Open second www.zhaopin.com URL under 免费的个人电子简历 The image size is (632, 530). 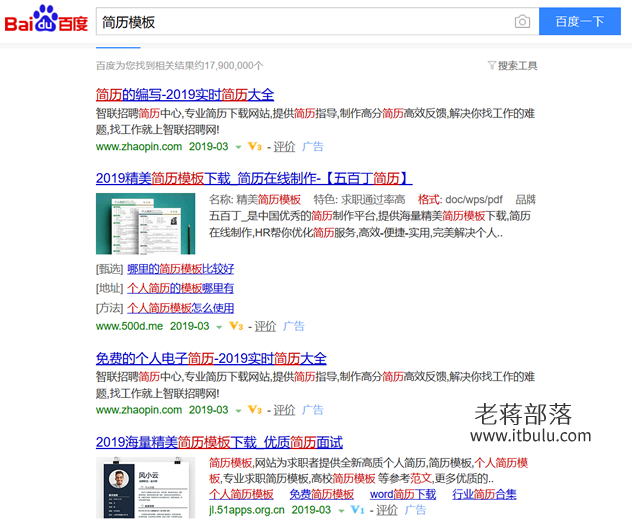coord(139,410)
